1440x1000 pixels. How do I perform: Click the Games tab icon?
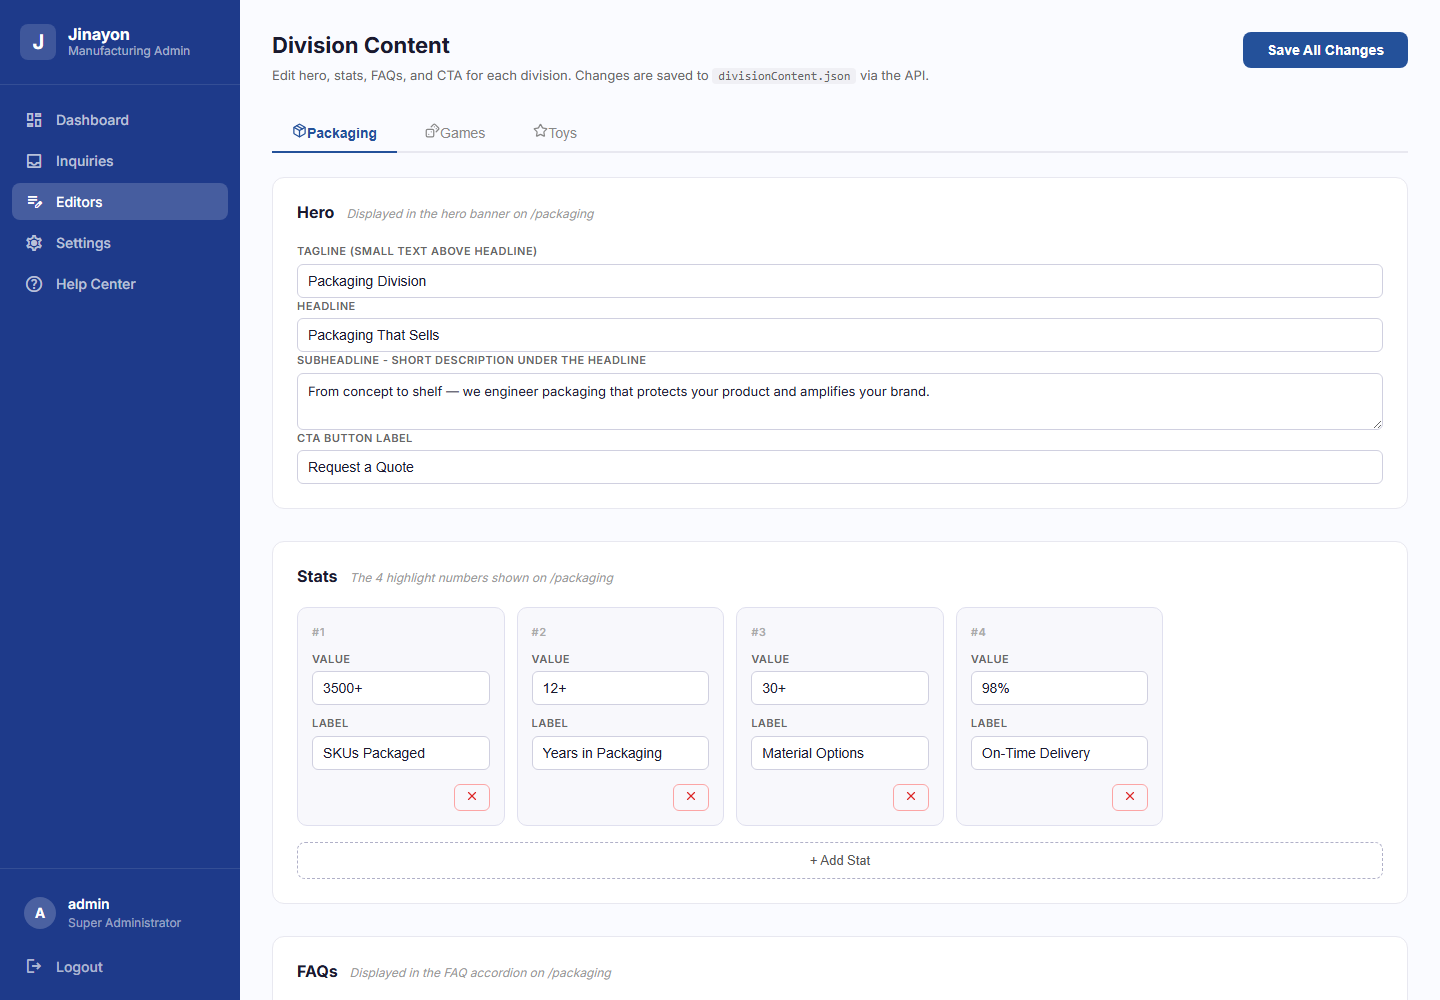432,131
